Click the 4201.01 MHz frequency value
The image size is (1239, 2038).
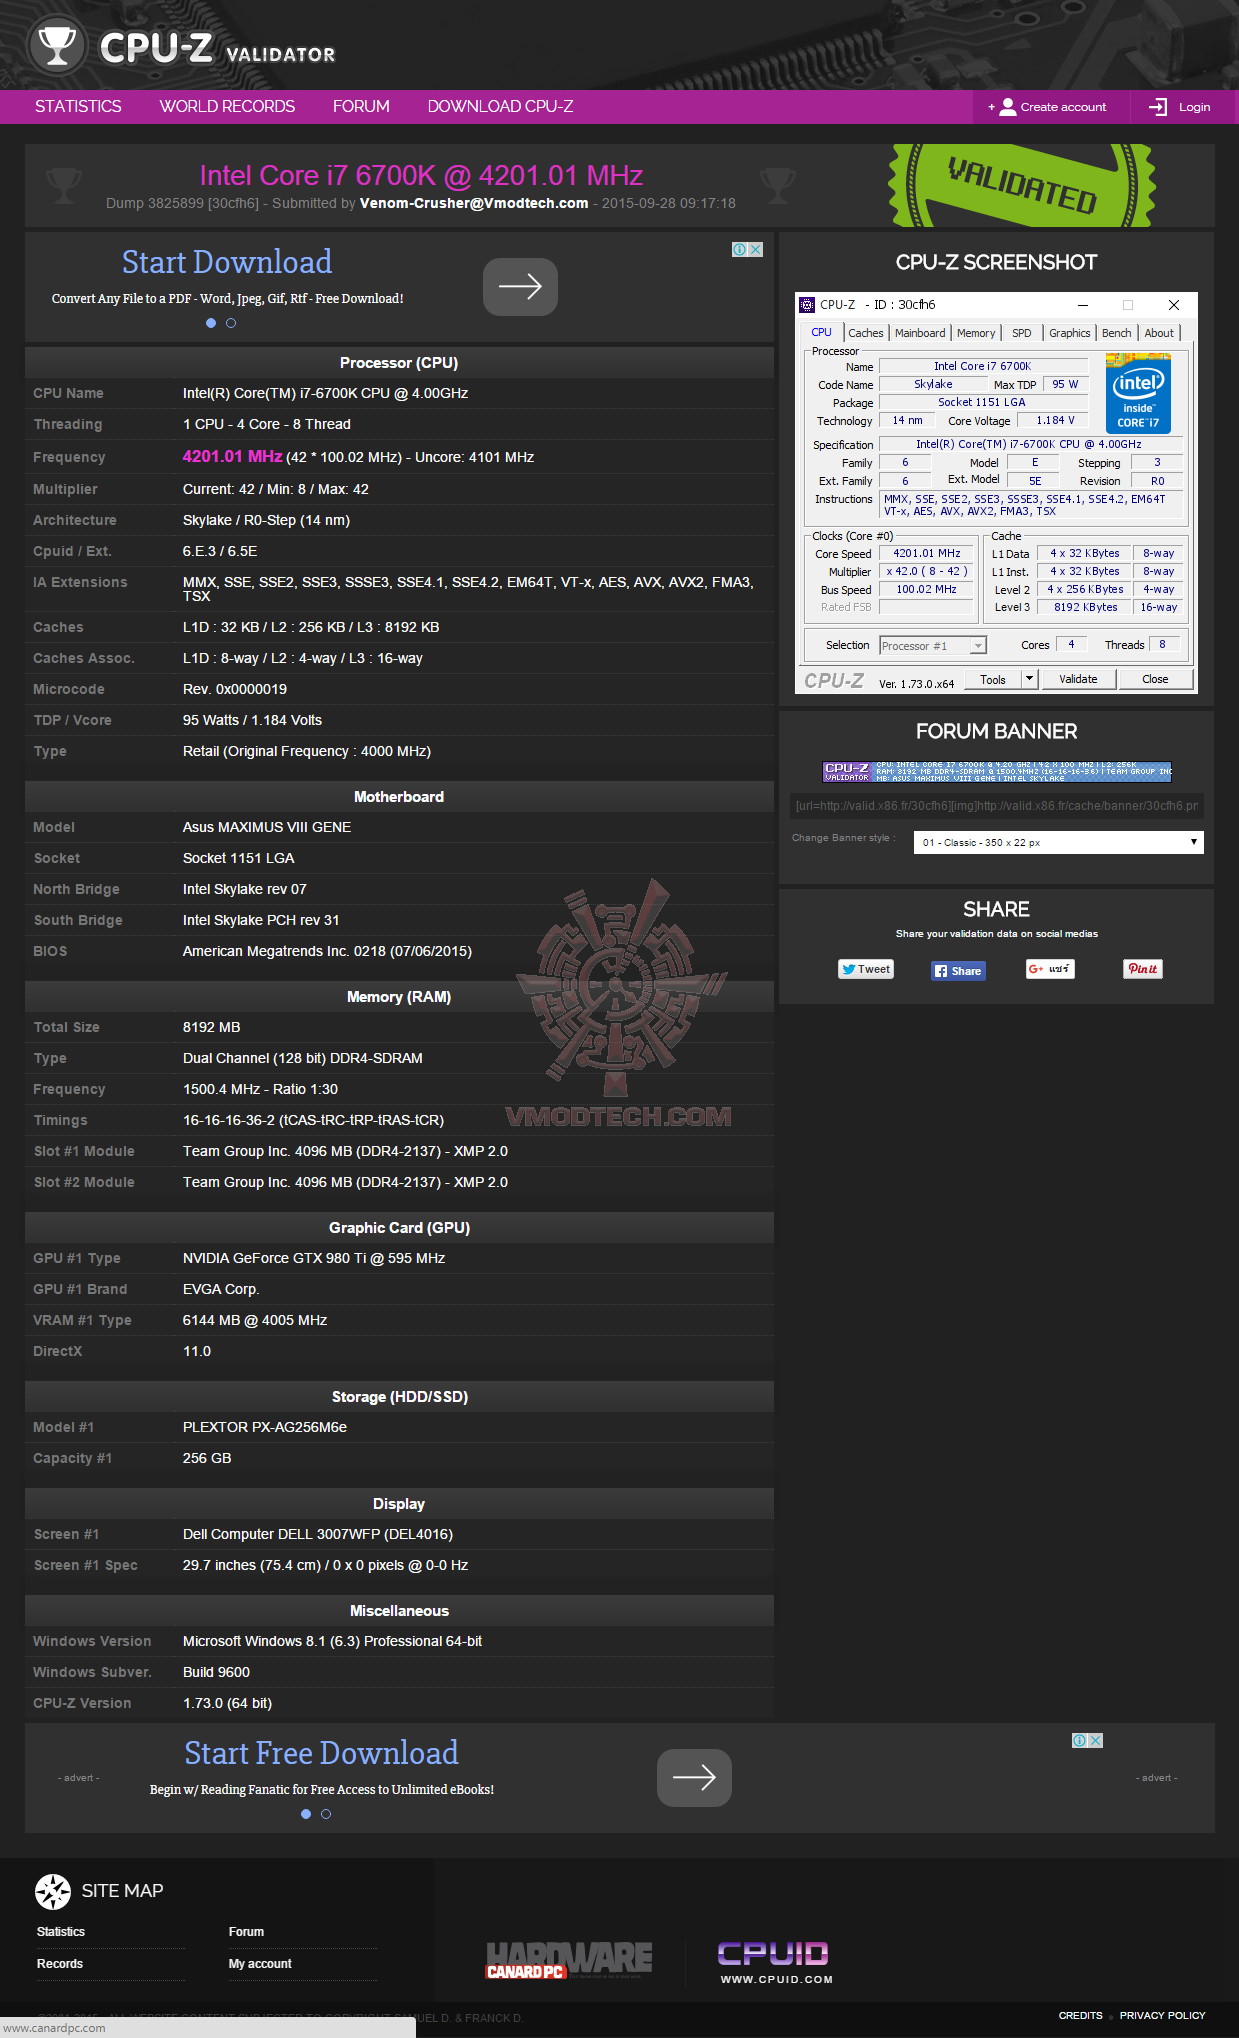232,456
